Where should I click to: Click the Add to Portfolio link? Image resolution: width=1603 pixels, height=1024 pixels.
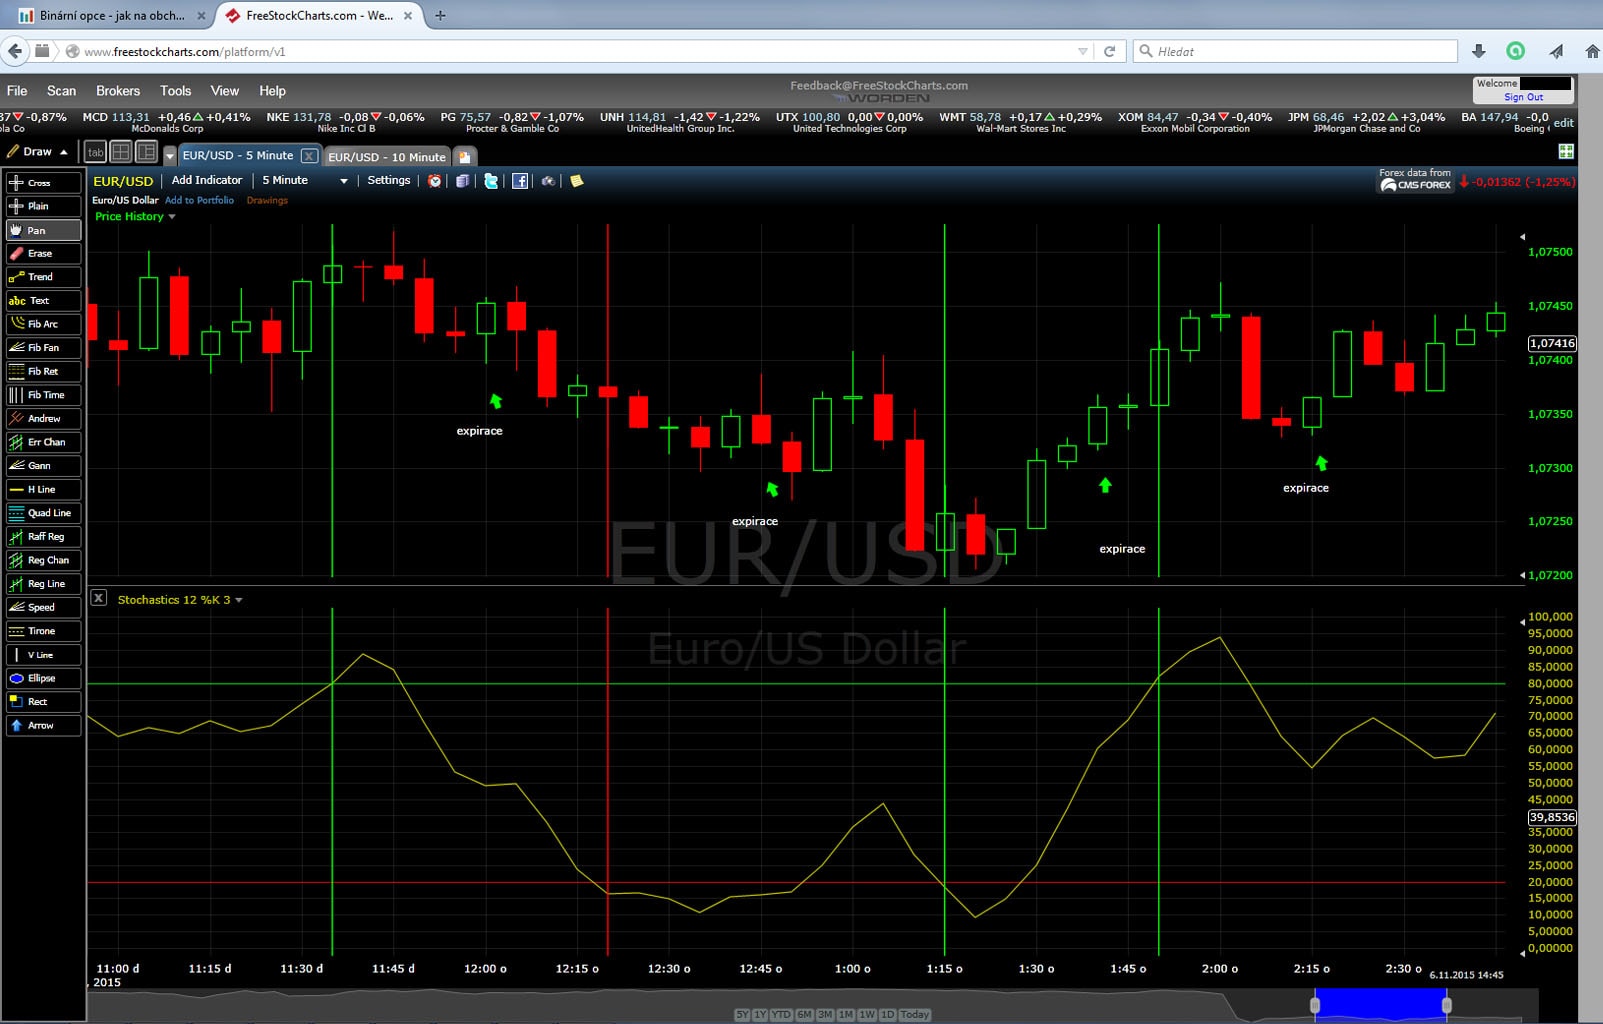[199, 200]
